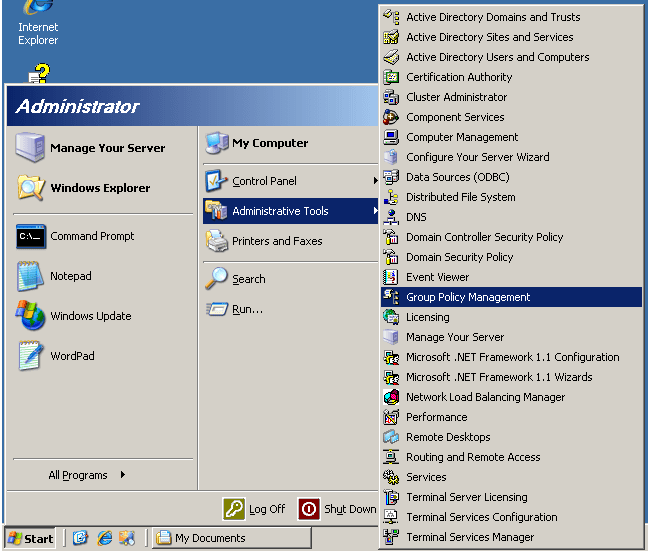Click the Log Off button
The image size is (648, 551).
click(x=254, y=509)
